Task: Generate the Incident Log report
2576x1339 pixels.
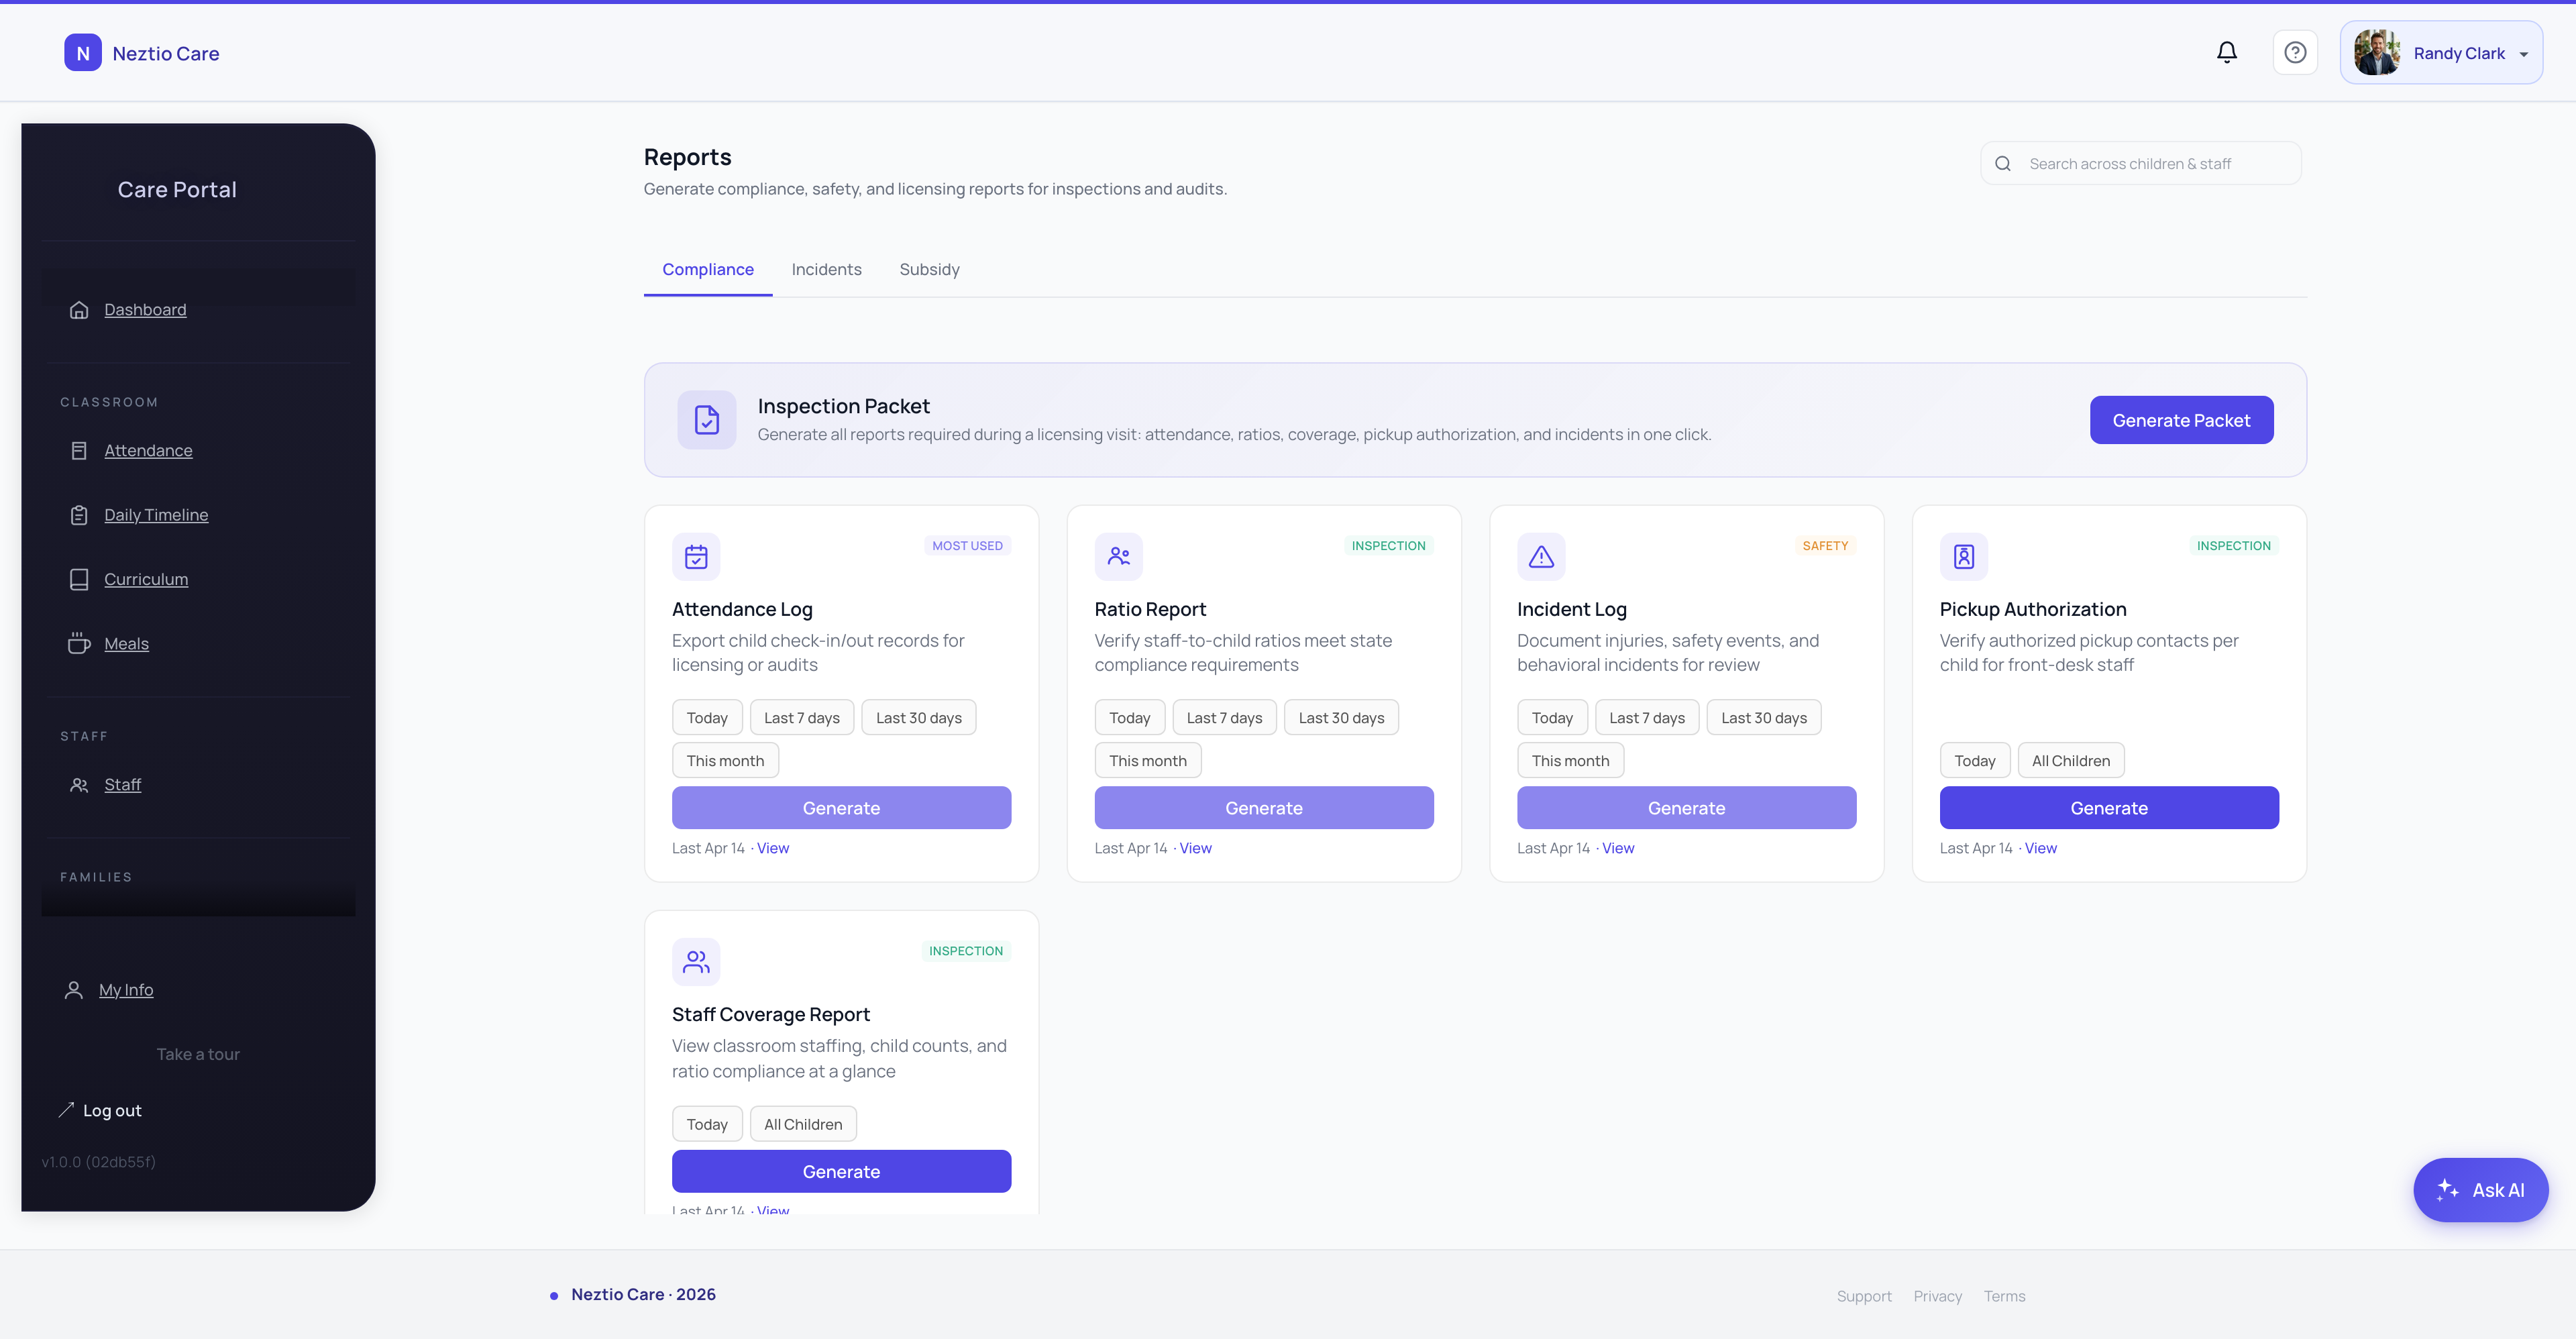Action: coord(1686,808)
